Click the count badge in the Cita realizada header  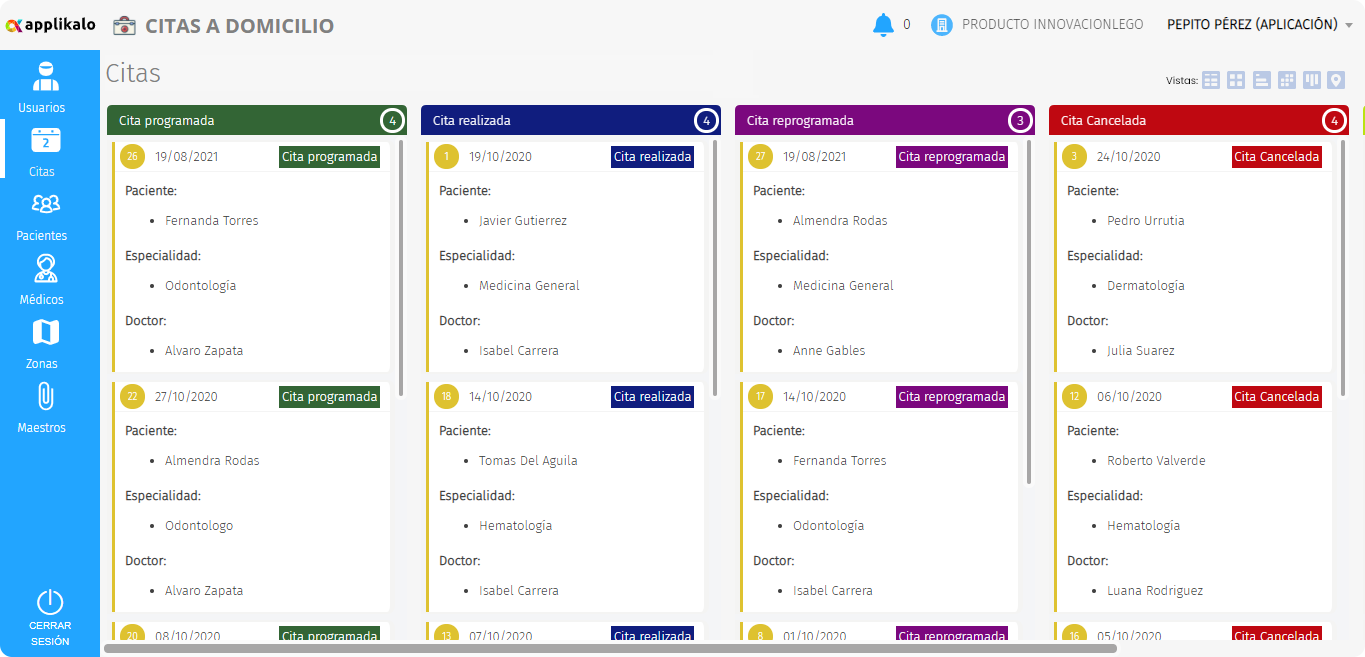706,121
